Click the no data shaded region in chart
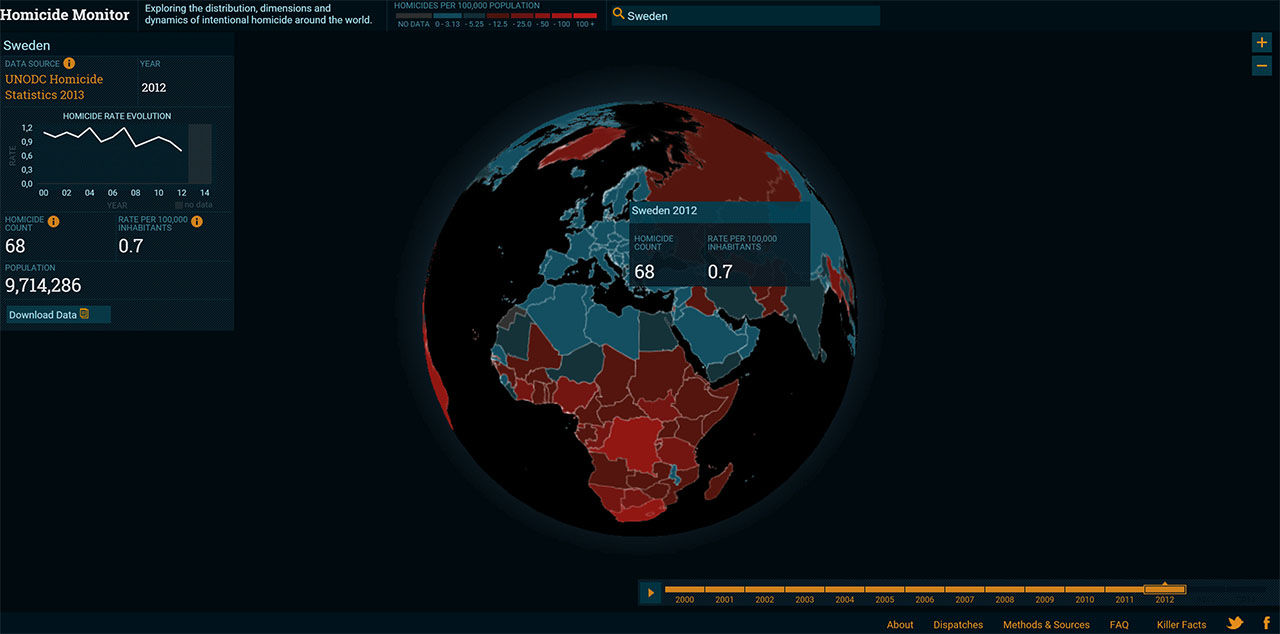The width and height of the screenshot is (1280, 634). 200,154
